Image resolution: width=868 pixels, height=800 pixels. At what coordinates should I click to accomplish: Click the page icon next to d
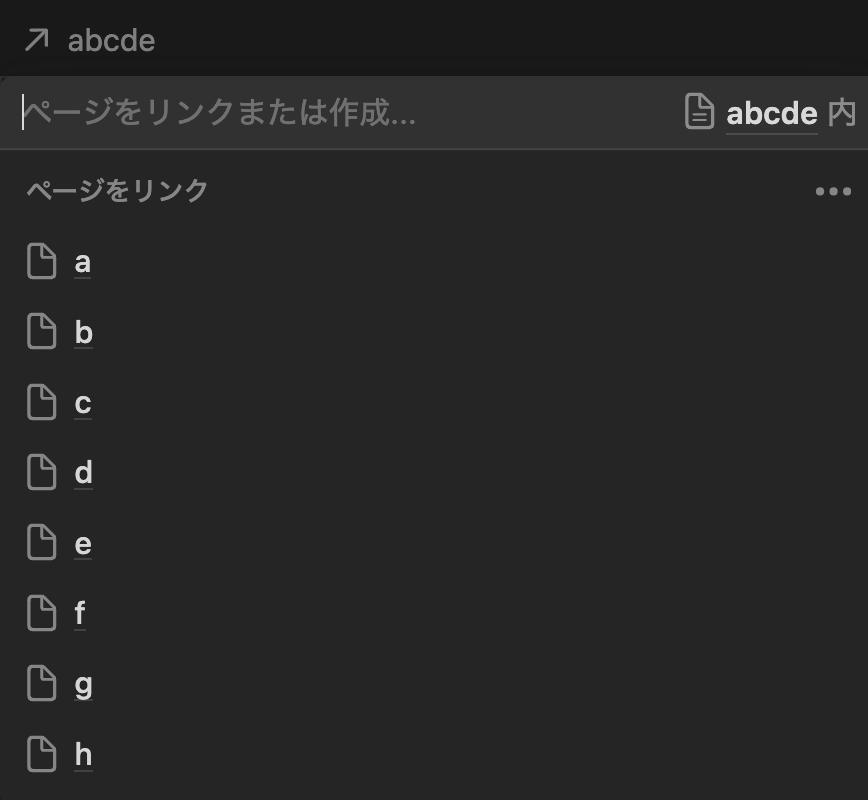[42, 472]
